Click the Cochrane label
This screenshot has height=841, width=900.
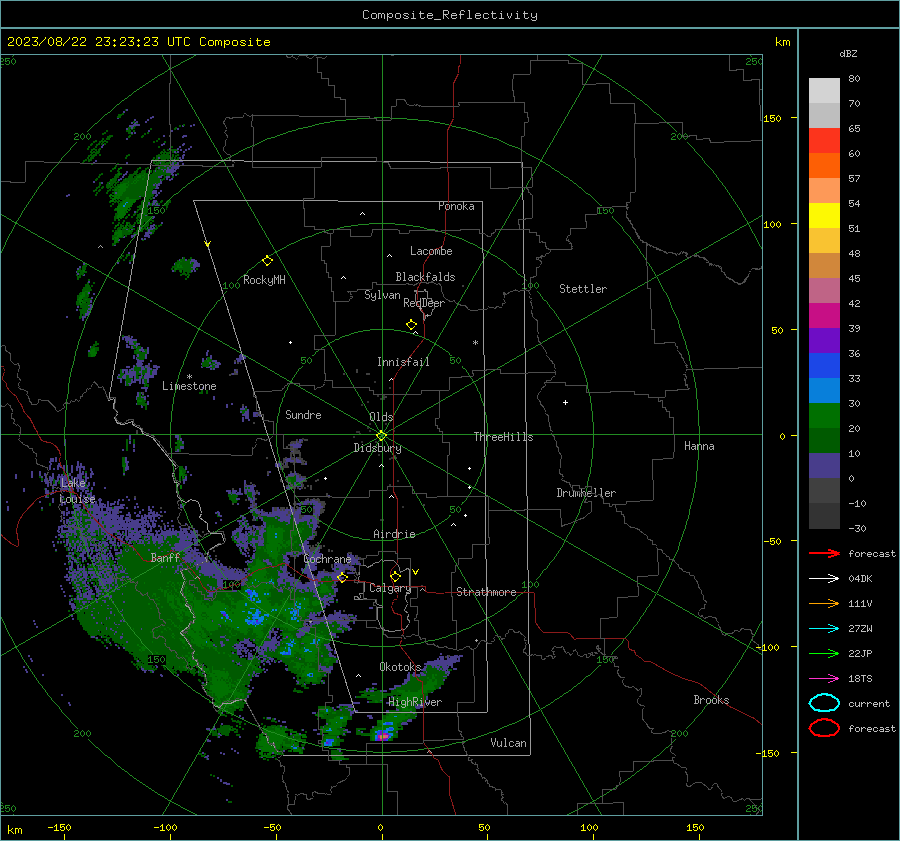[x=327, y=559]
